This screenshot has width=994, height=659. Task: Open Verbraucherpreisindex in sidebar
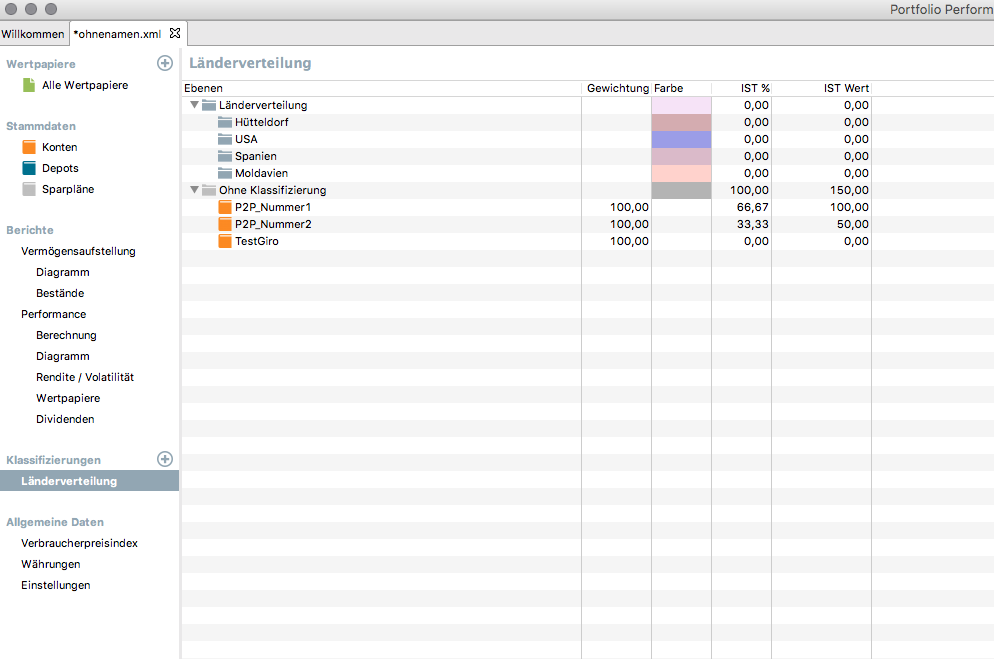tap(79, 543)
